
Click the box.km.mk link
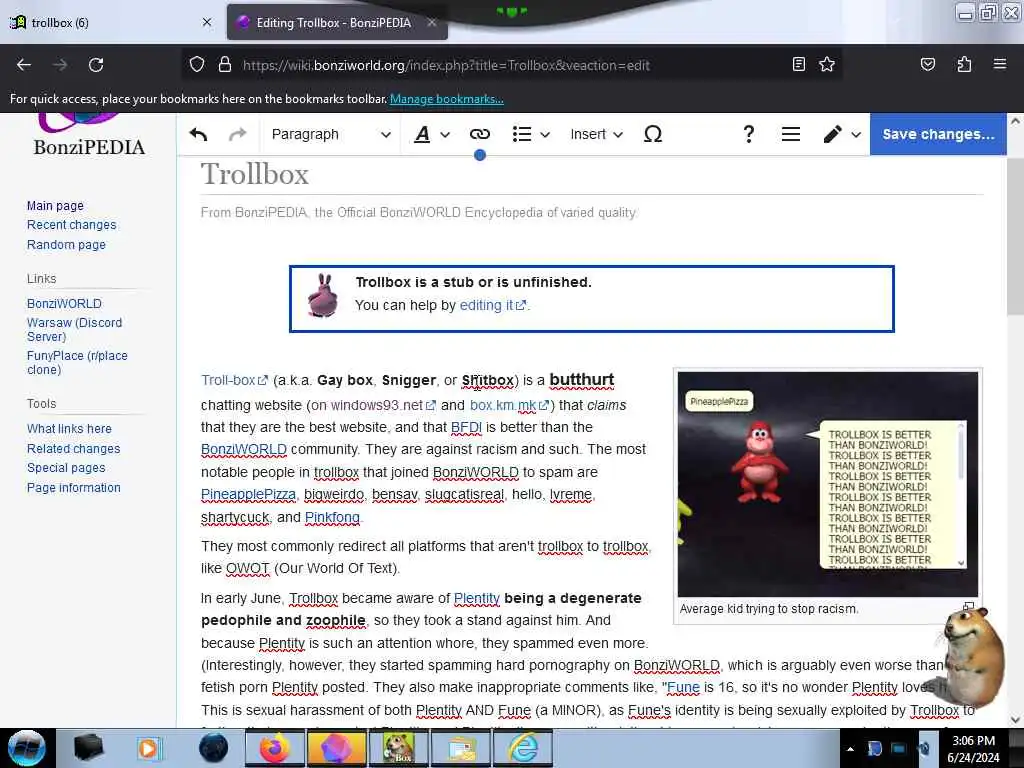pos(509,405)
